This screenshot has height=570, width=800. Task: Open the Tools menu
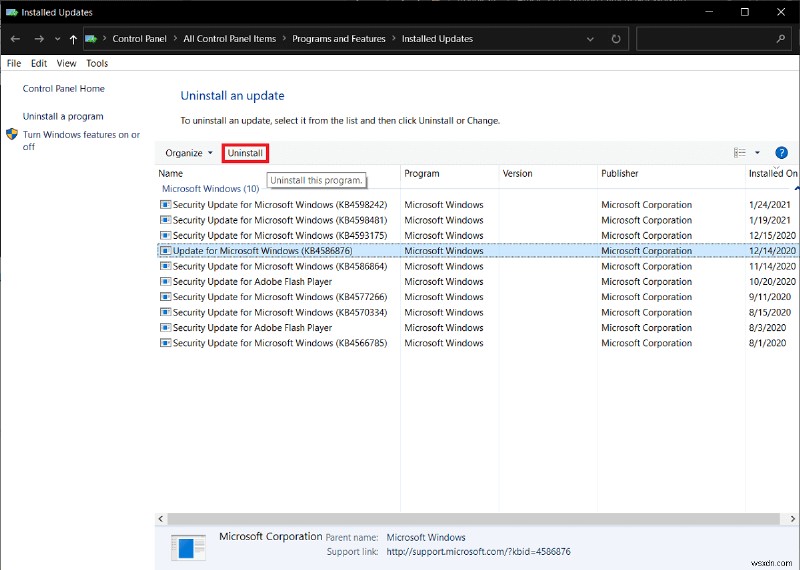[97, 63]
